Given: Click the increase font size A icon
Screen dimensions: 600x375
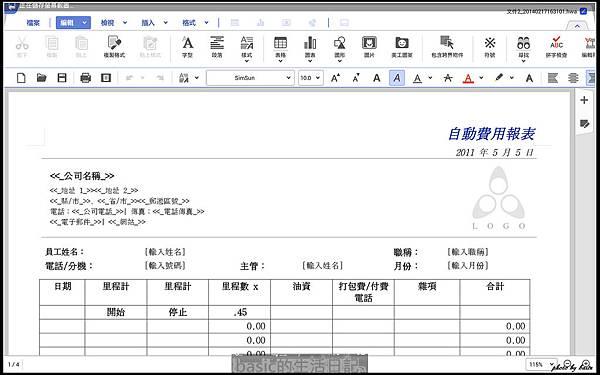Looking at the screenshot, I should (336, 78).
